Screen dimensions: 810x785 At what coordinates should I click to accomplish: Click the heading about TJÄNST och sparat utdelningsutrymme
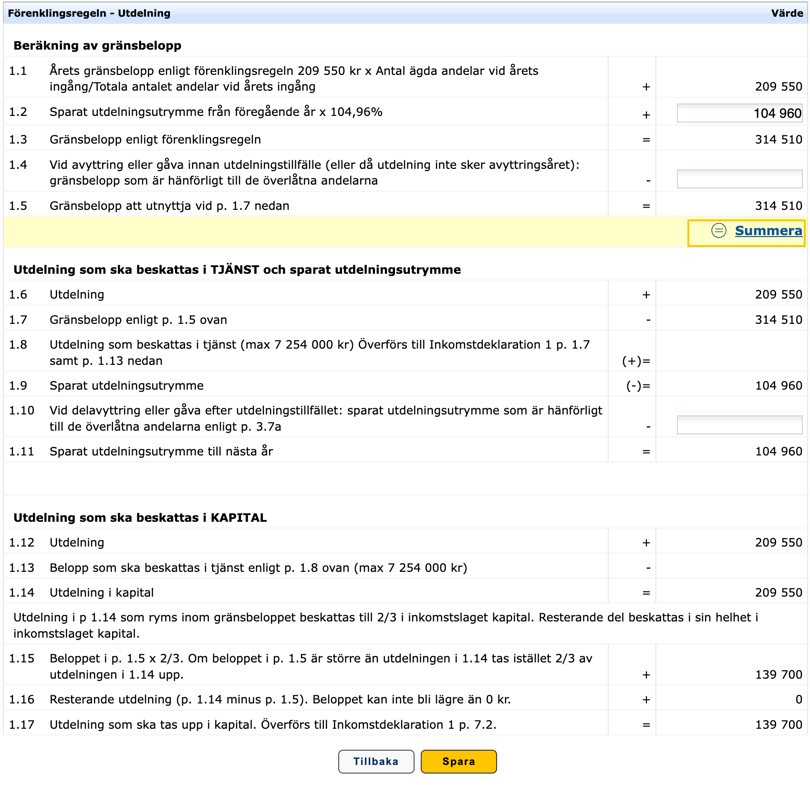[237, 270]
